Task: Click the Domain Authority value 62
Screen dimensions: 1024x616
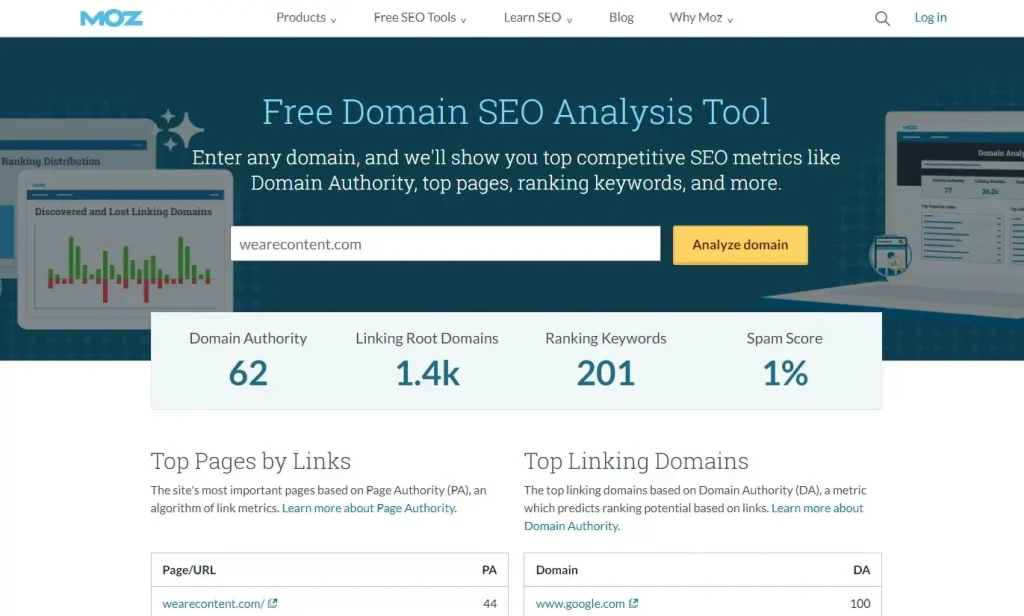Action: (248, 374)
